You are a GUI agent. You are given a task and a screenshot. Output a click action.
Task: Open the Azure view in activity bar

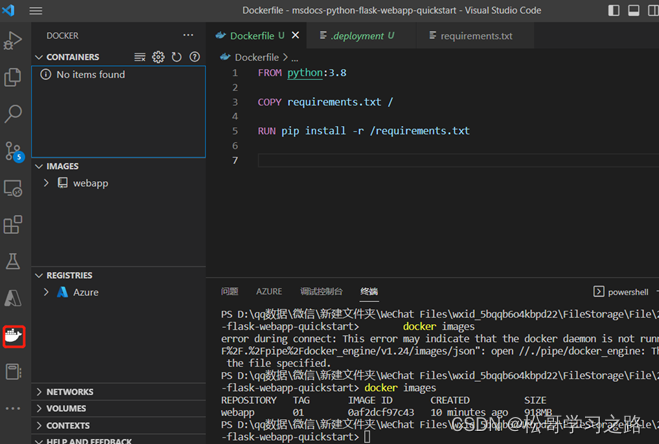tap(13, 298)
